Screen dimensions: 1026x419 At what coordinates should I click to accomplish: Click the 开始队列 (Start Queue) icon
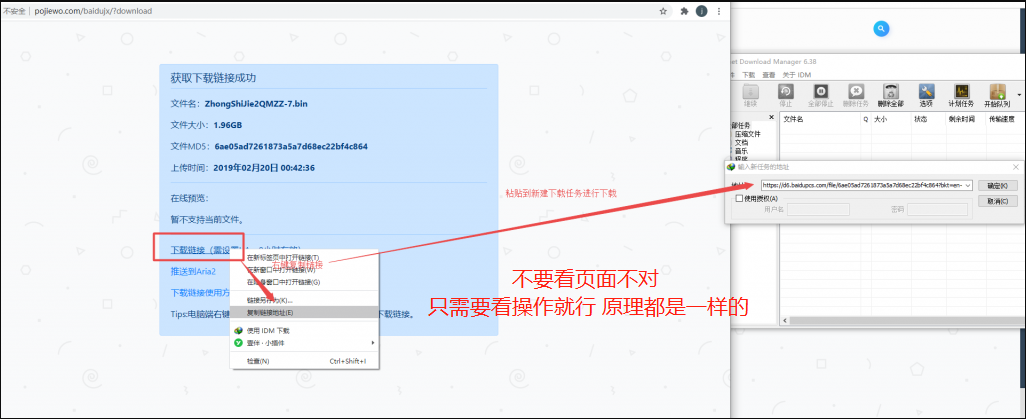click(996, 94)
